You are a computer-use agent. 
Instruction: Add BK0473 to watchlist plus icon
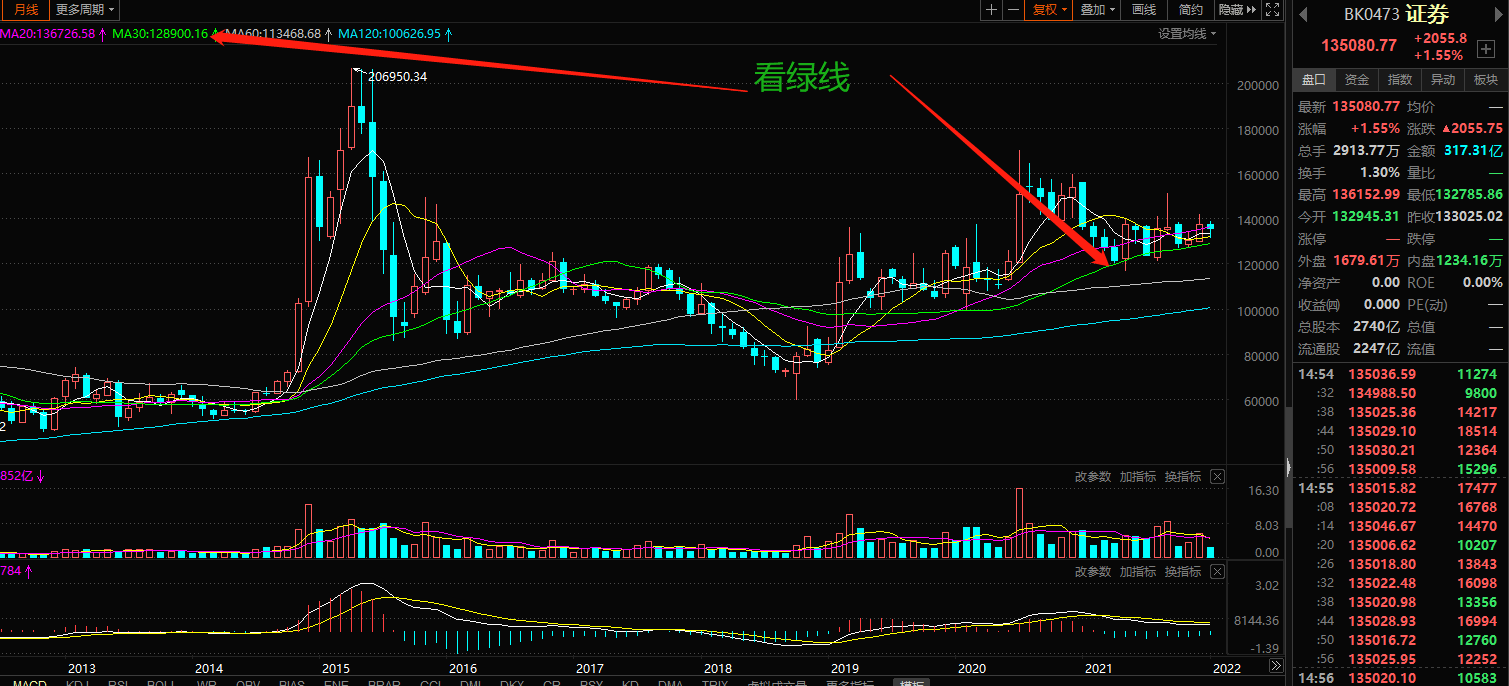click(1485, 49)
